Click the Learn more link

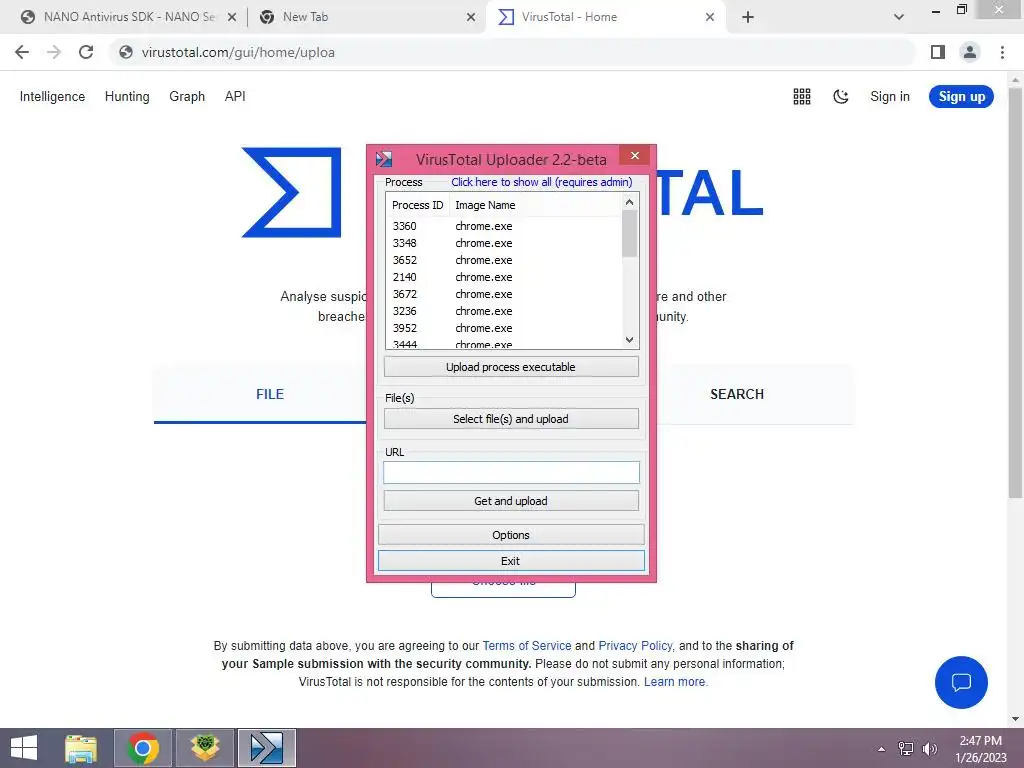click(675, 682)
